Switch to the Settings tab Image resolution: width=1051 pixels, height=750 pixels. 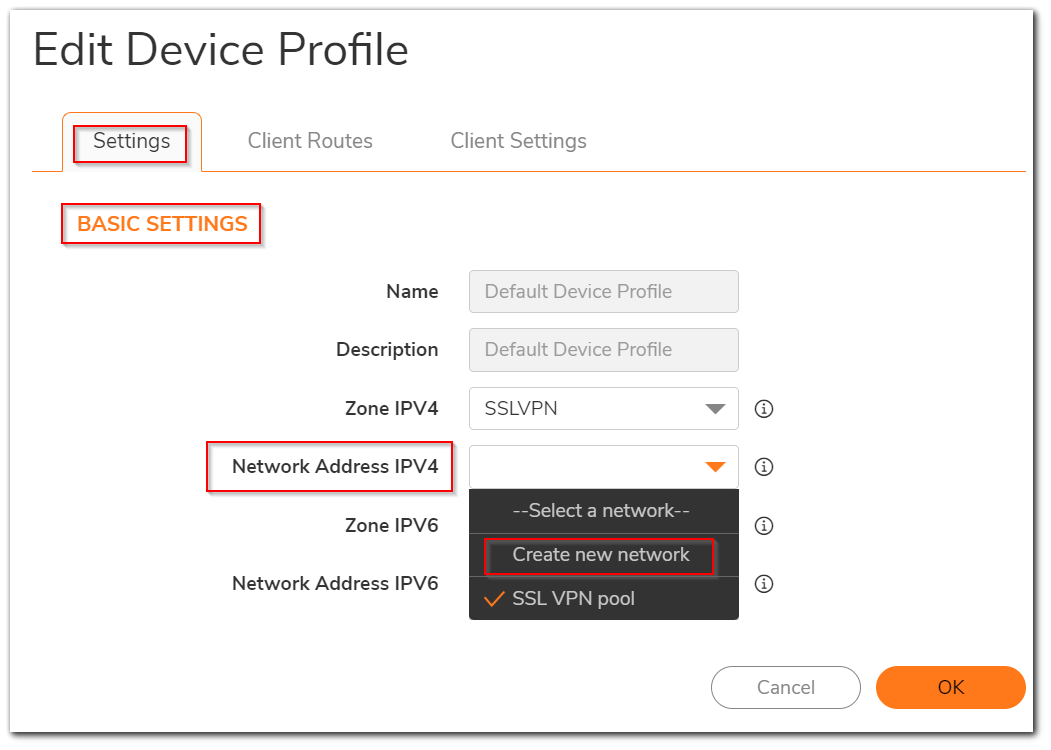(x=131, y=142)
